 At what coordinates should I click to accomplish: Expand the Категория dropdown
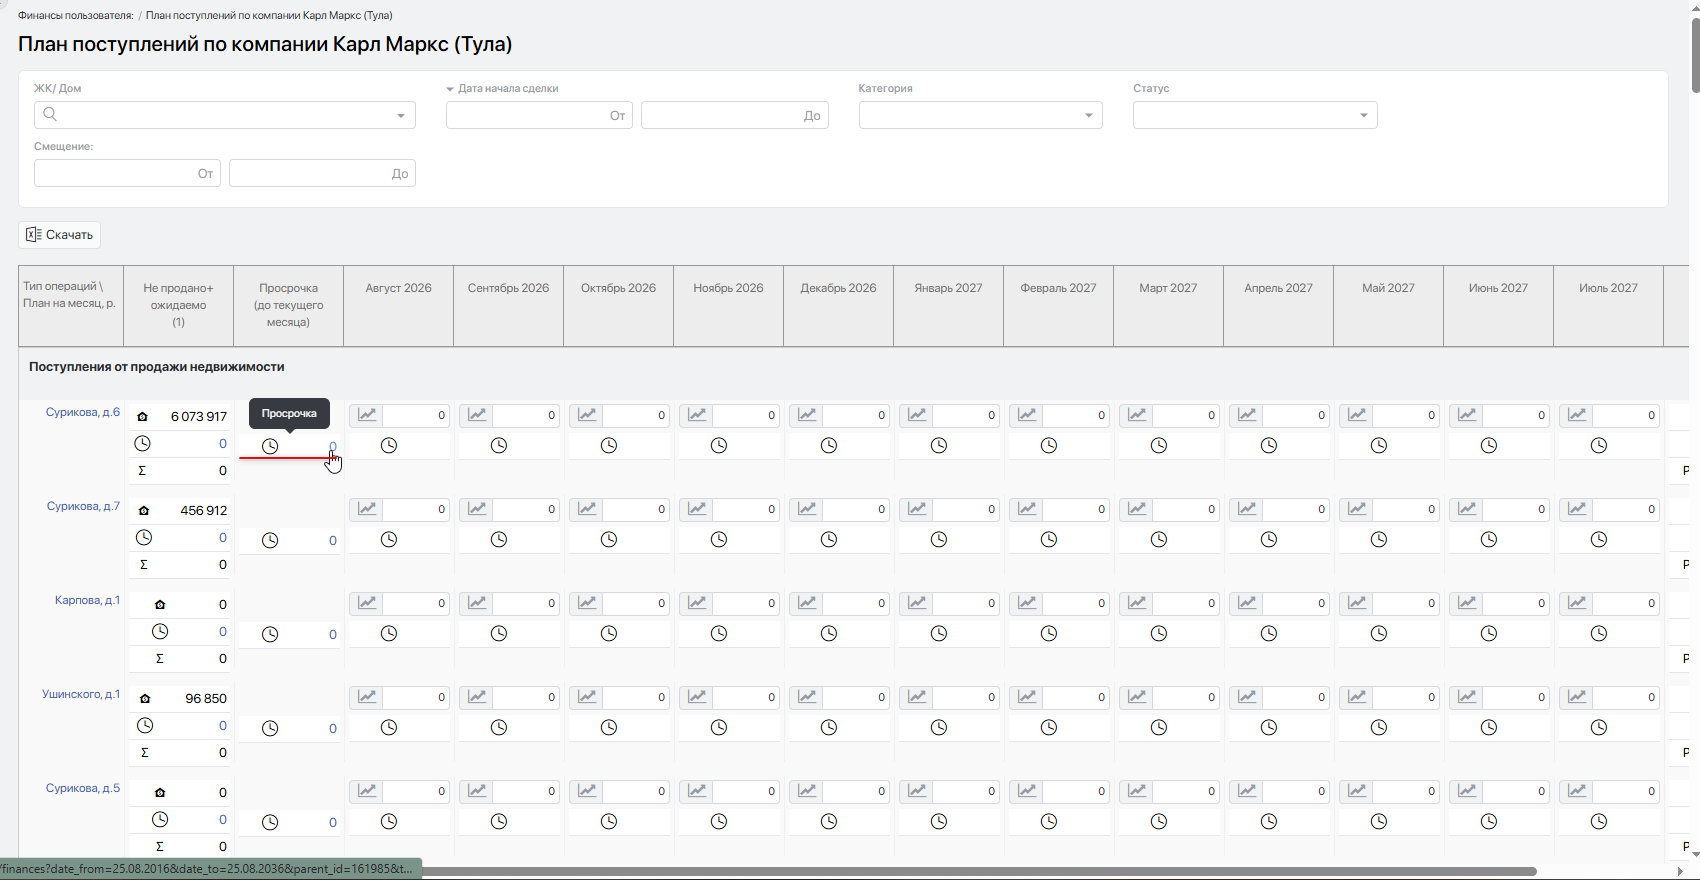(981, 115)
